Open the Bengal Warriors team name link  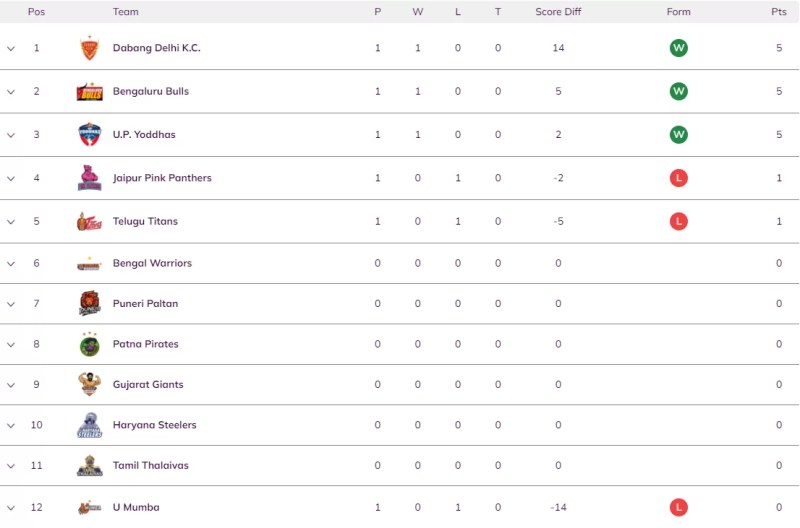(x=152, y=263)
